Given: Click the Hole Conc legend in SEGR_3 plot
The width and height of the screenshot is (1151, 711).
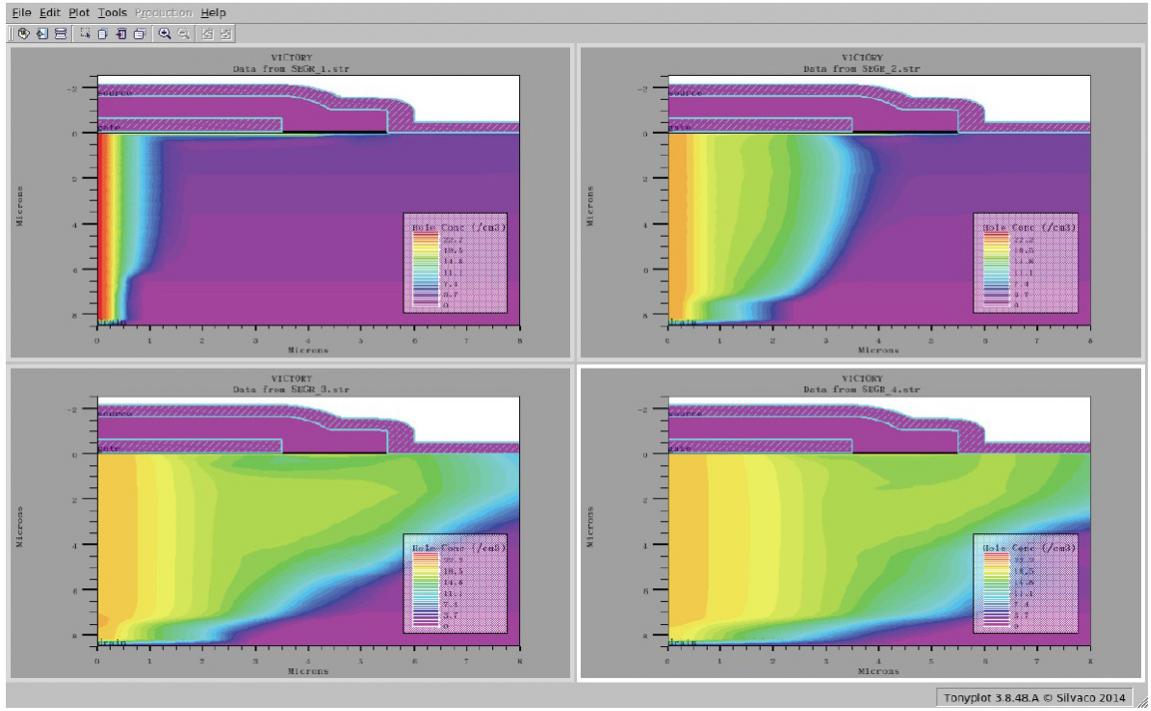Looking at the screenshot, I should 455,584.
